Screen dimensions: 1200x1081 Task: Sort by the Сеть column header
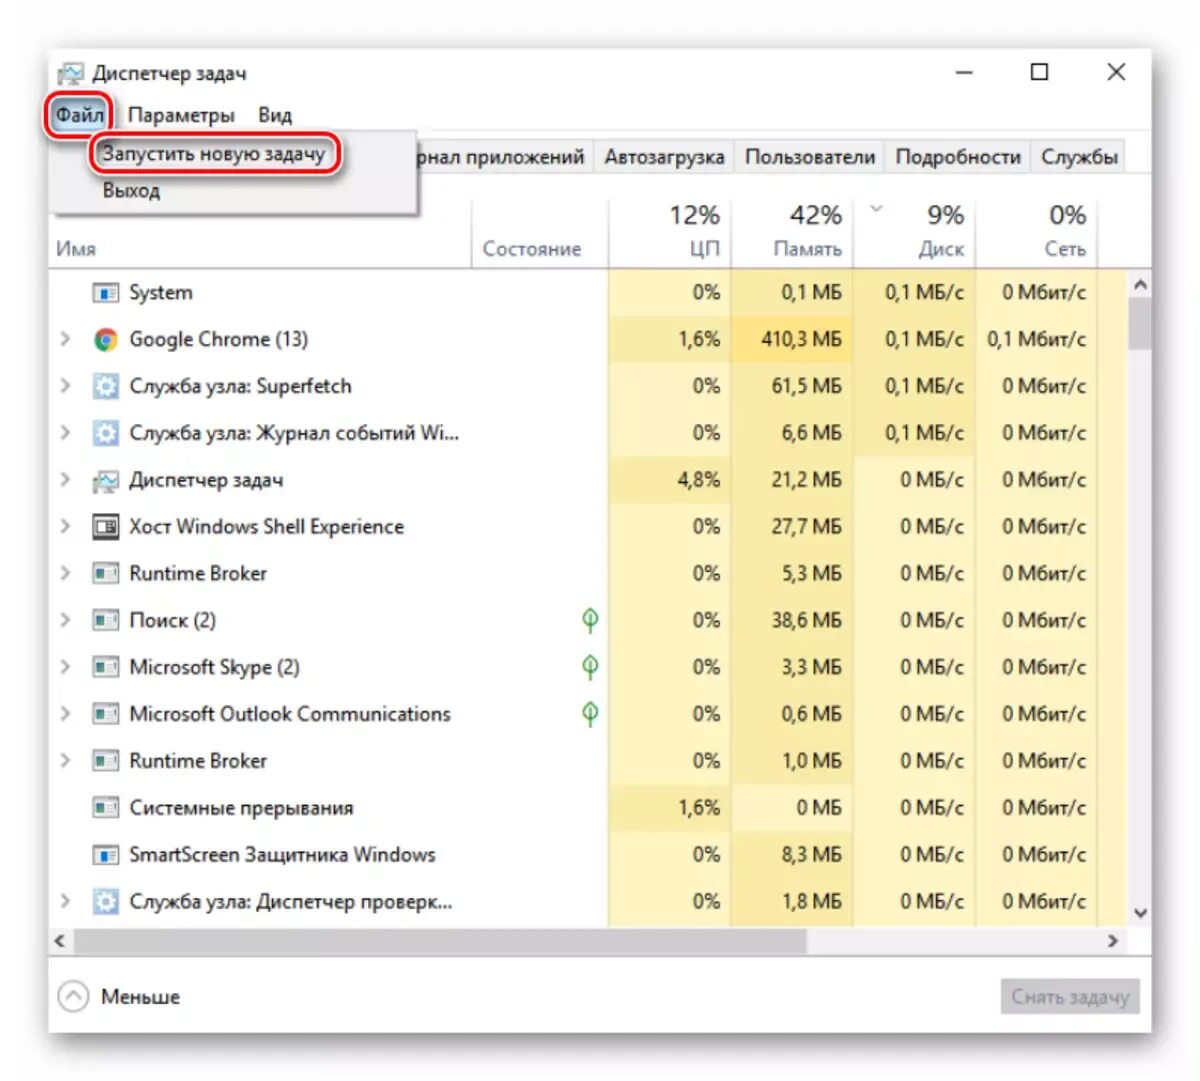[x=1036, y=234]
